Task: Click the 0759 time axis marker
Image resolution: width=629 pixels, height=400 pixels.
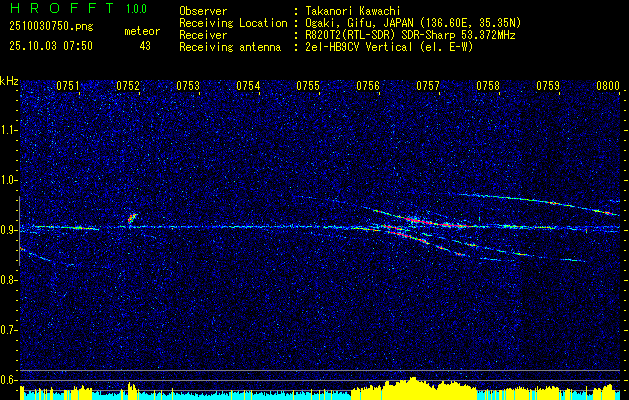Action: click(548, 86)
